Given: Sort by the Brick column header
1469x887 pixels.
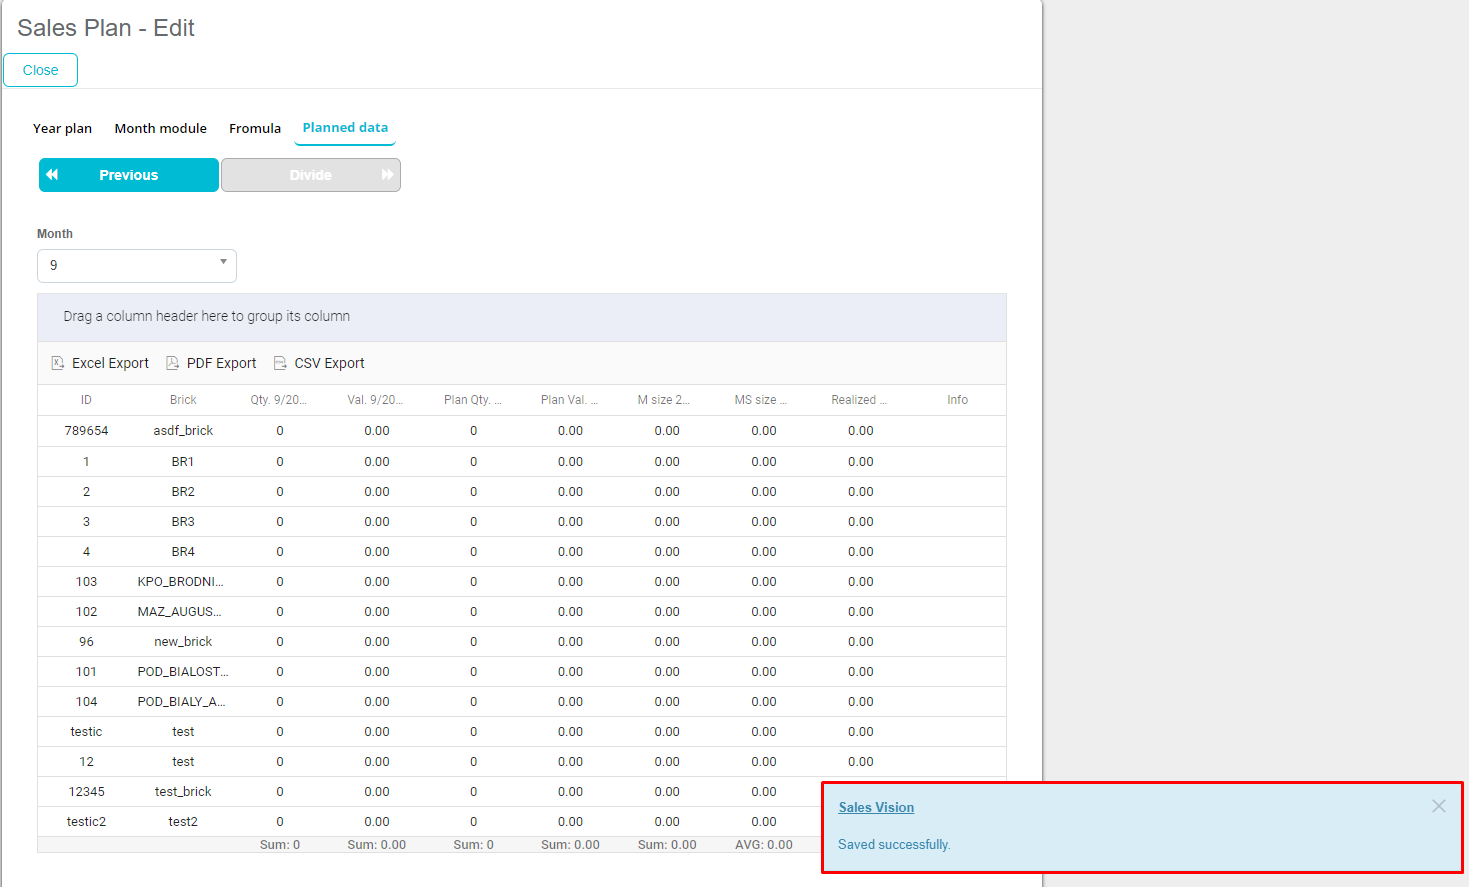Looking at the screenshot, I should click(x=183, y=400).
